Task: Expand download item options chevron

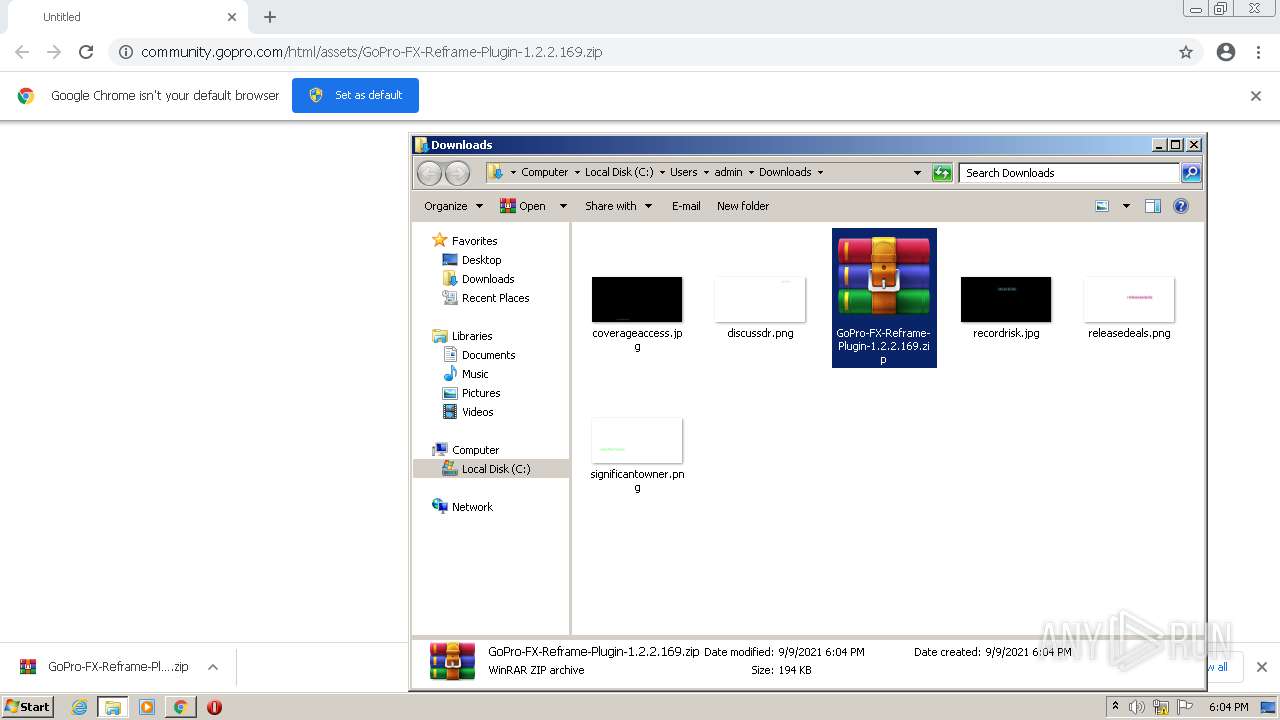Action: (x=212, y=667)
